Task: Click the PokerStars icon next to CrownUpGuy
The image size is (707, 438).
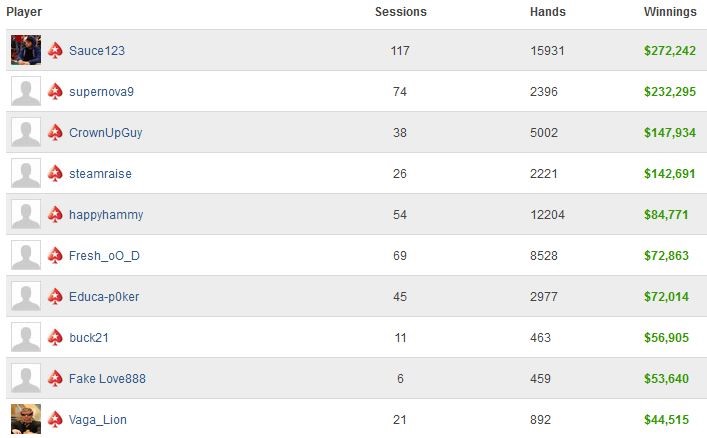Action: click(55, 132)
